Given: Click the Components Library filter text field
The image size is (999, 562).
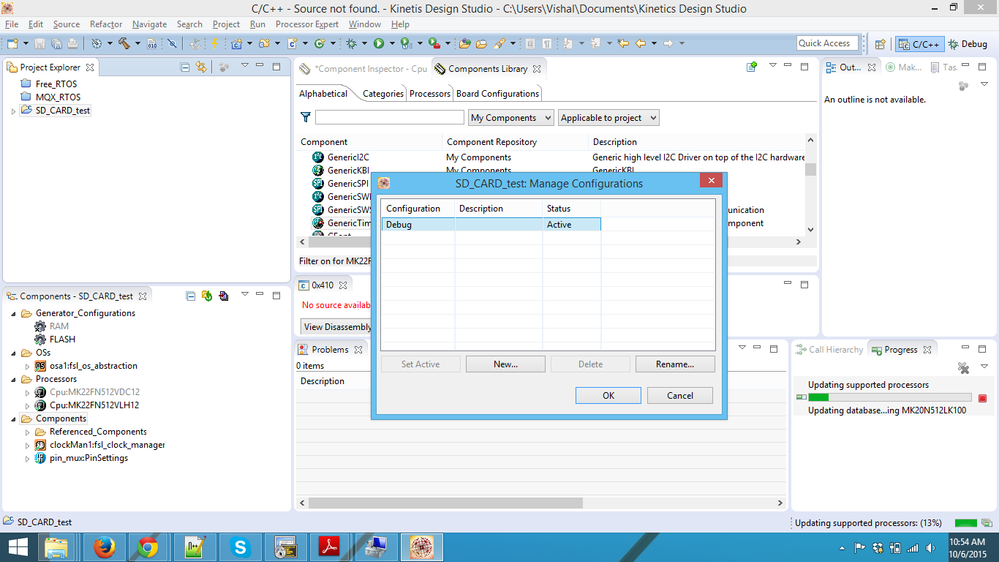Looking at the screenshot, I should [x=389, y=117].
